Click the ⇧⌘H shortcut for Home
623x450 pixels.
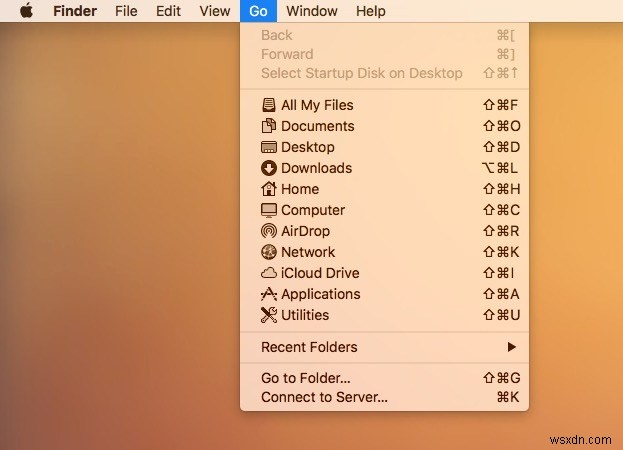(x=501, y=189)
